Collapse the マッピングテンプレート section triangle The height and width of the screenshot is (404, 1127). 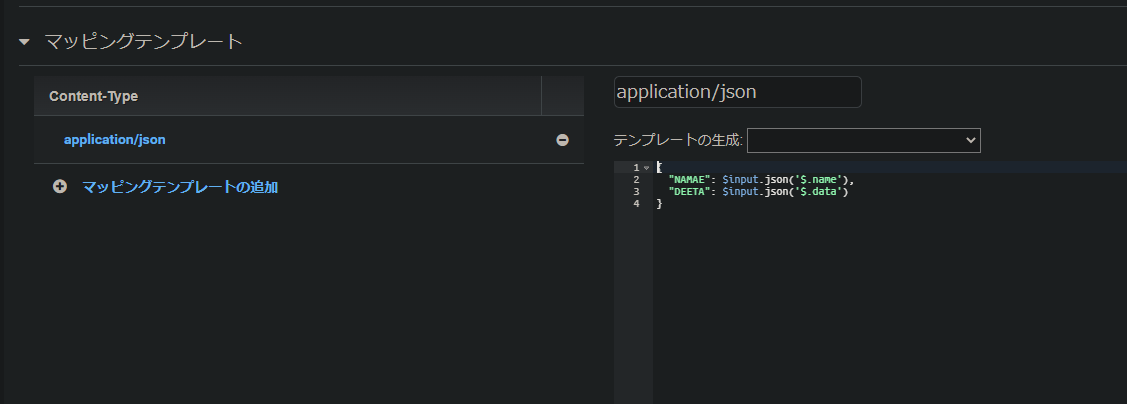pos(24,42)
